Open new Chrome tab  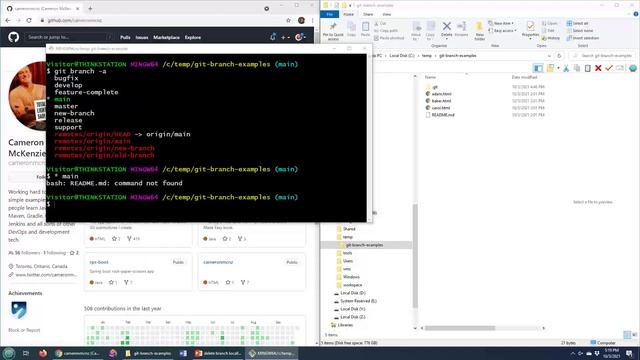(90, 8)
